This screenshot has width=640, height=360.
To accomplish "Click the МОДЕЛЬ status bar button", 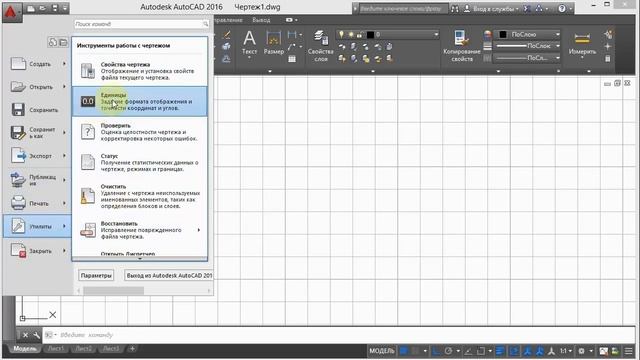I will click(x=382, y=351).
